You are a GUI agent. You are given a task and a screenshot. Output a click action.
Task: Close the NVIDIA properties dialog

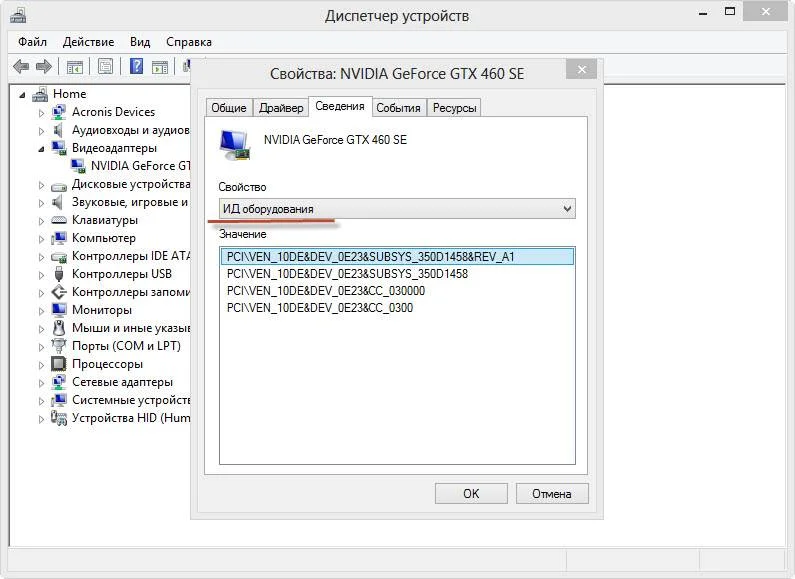point(582,69)
